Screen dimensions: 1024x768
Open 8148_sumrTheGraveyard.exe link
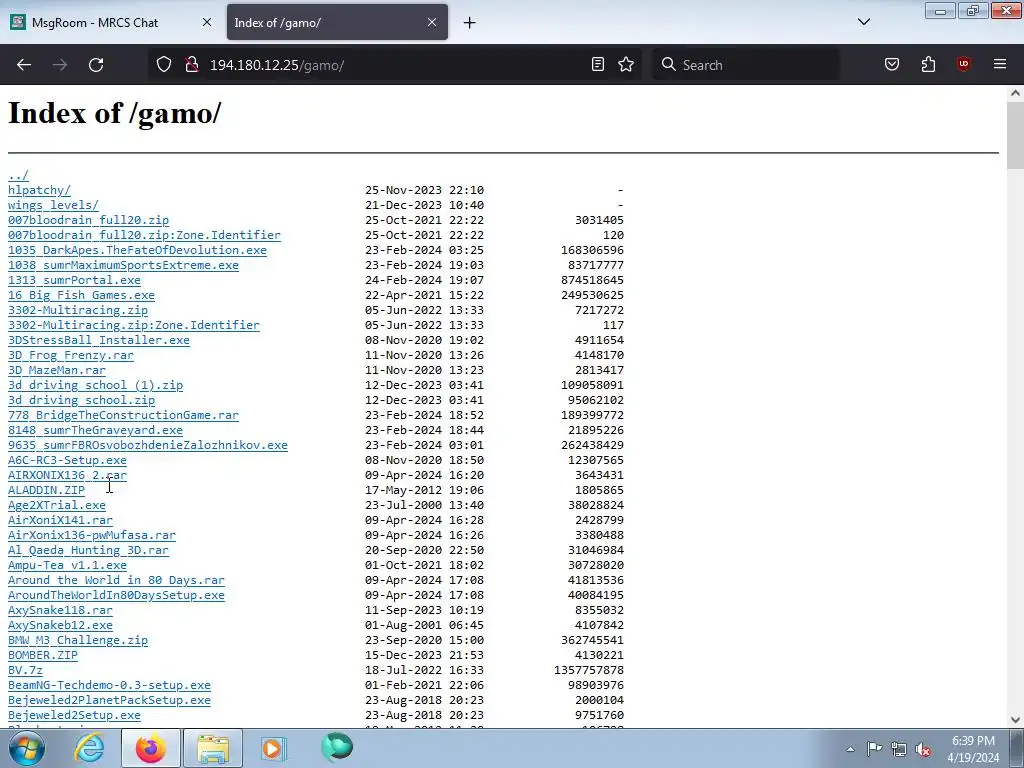coord(95,430)
